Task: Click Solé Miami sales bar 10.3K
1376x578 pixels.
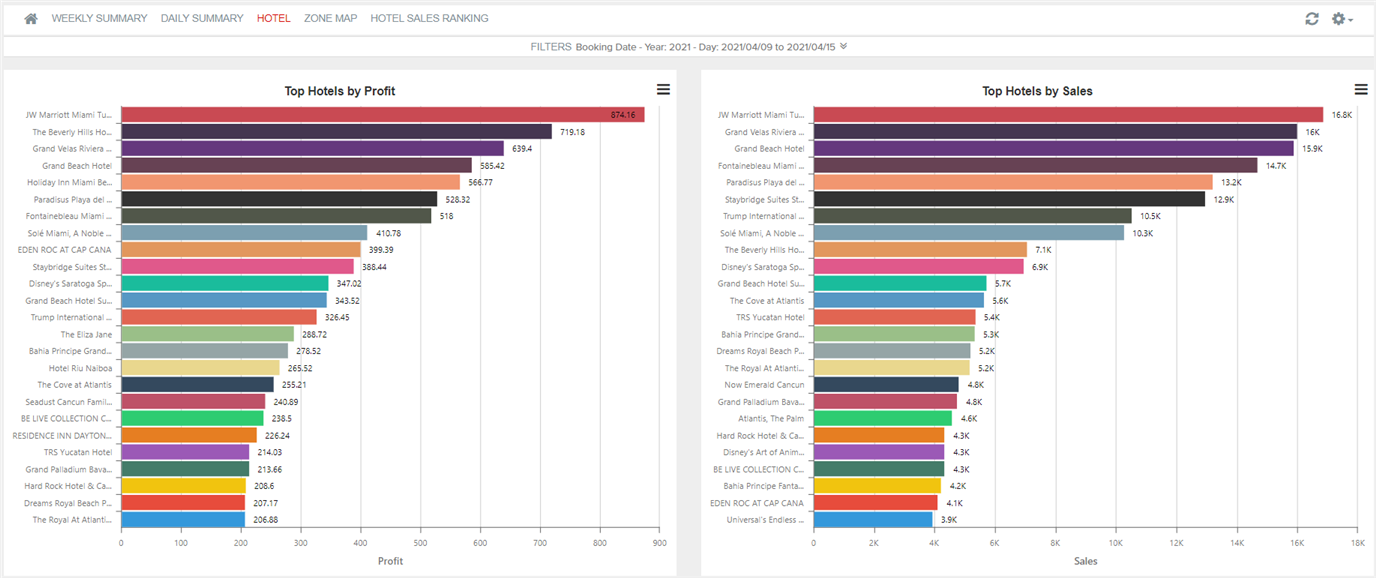Action: [x=969, y=233]
